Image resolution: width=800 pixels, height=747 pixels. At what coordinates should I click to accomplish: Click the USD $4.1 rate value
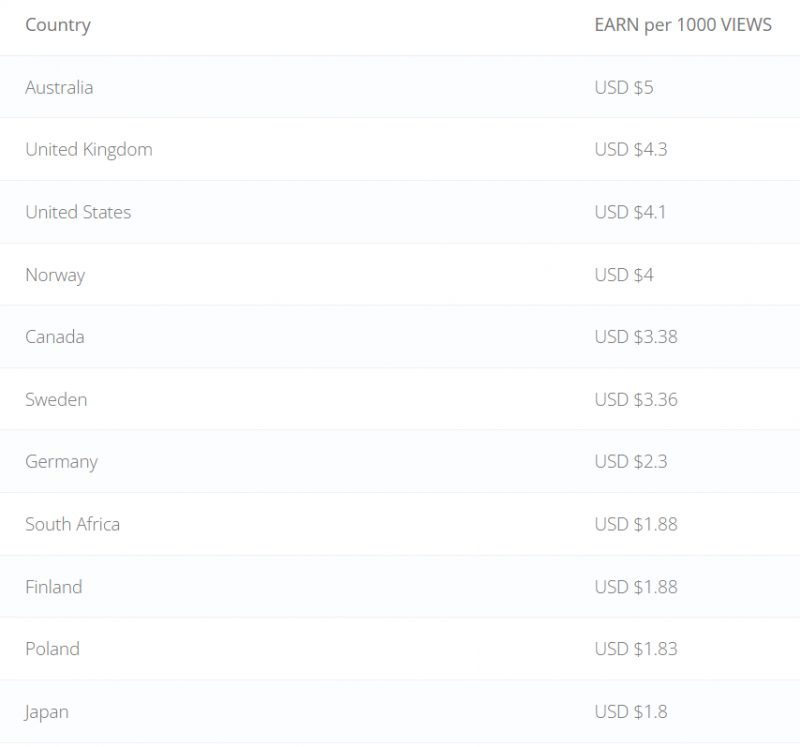631,212
